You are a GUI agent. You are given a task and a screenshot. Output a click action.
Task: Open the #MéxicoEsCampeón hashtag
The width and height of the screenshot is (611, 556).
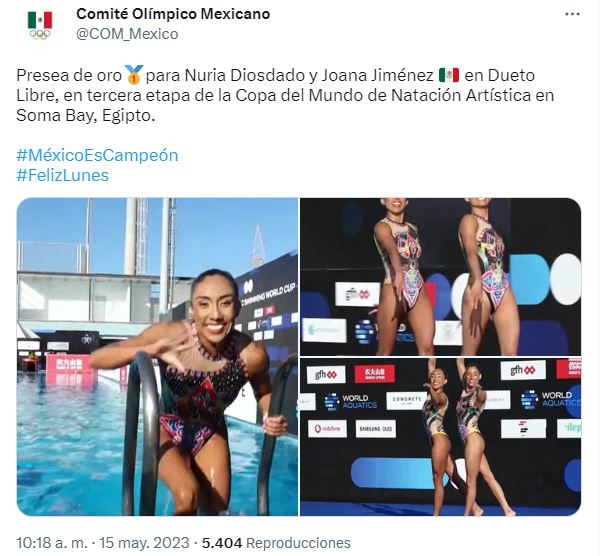pos(97,155)
